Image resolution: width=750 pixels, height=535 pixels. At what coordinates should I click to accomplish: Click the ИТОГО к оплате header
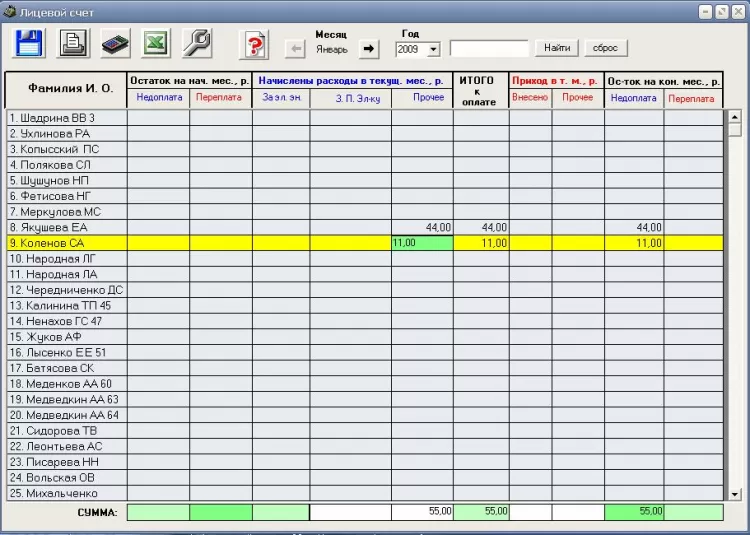click(481, 90)
